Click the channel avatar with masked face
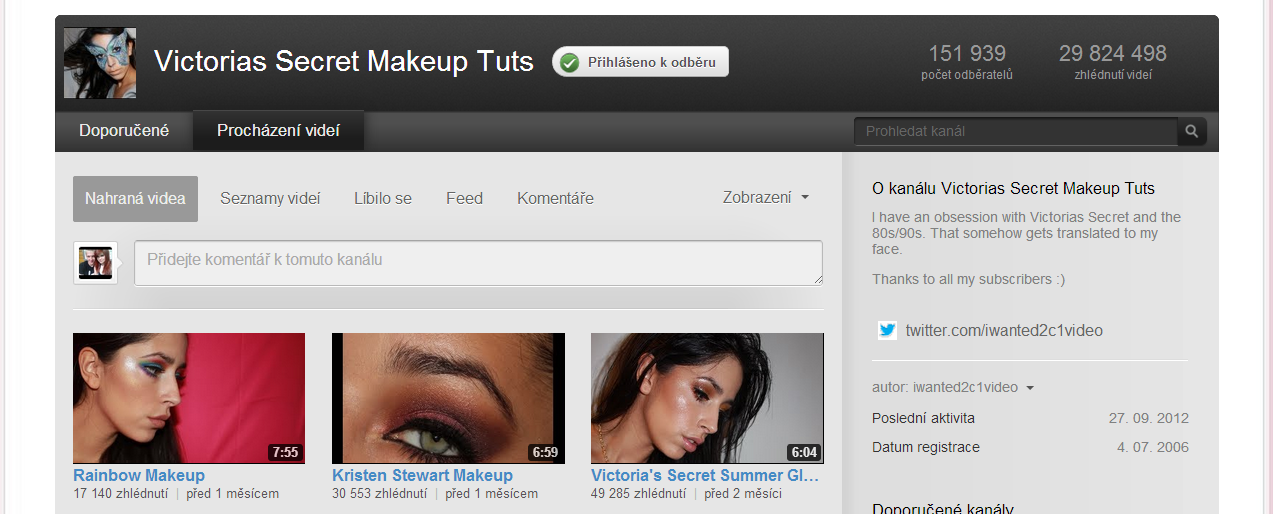The height and width of the screenshot is (514, 1273). 100,62
